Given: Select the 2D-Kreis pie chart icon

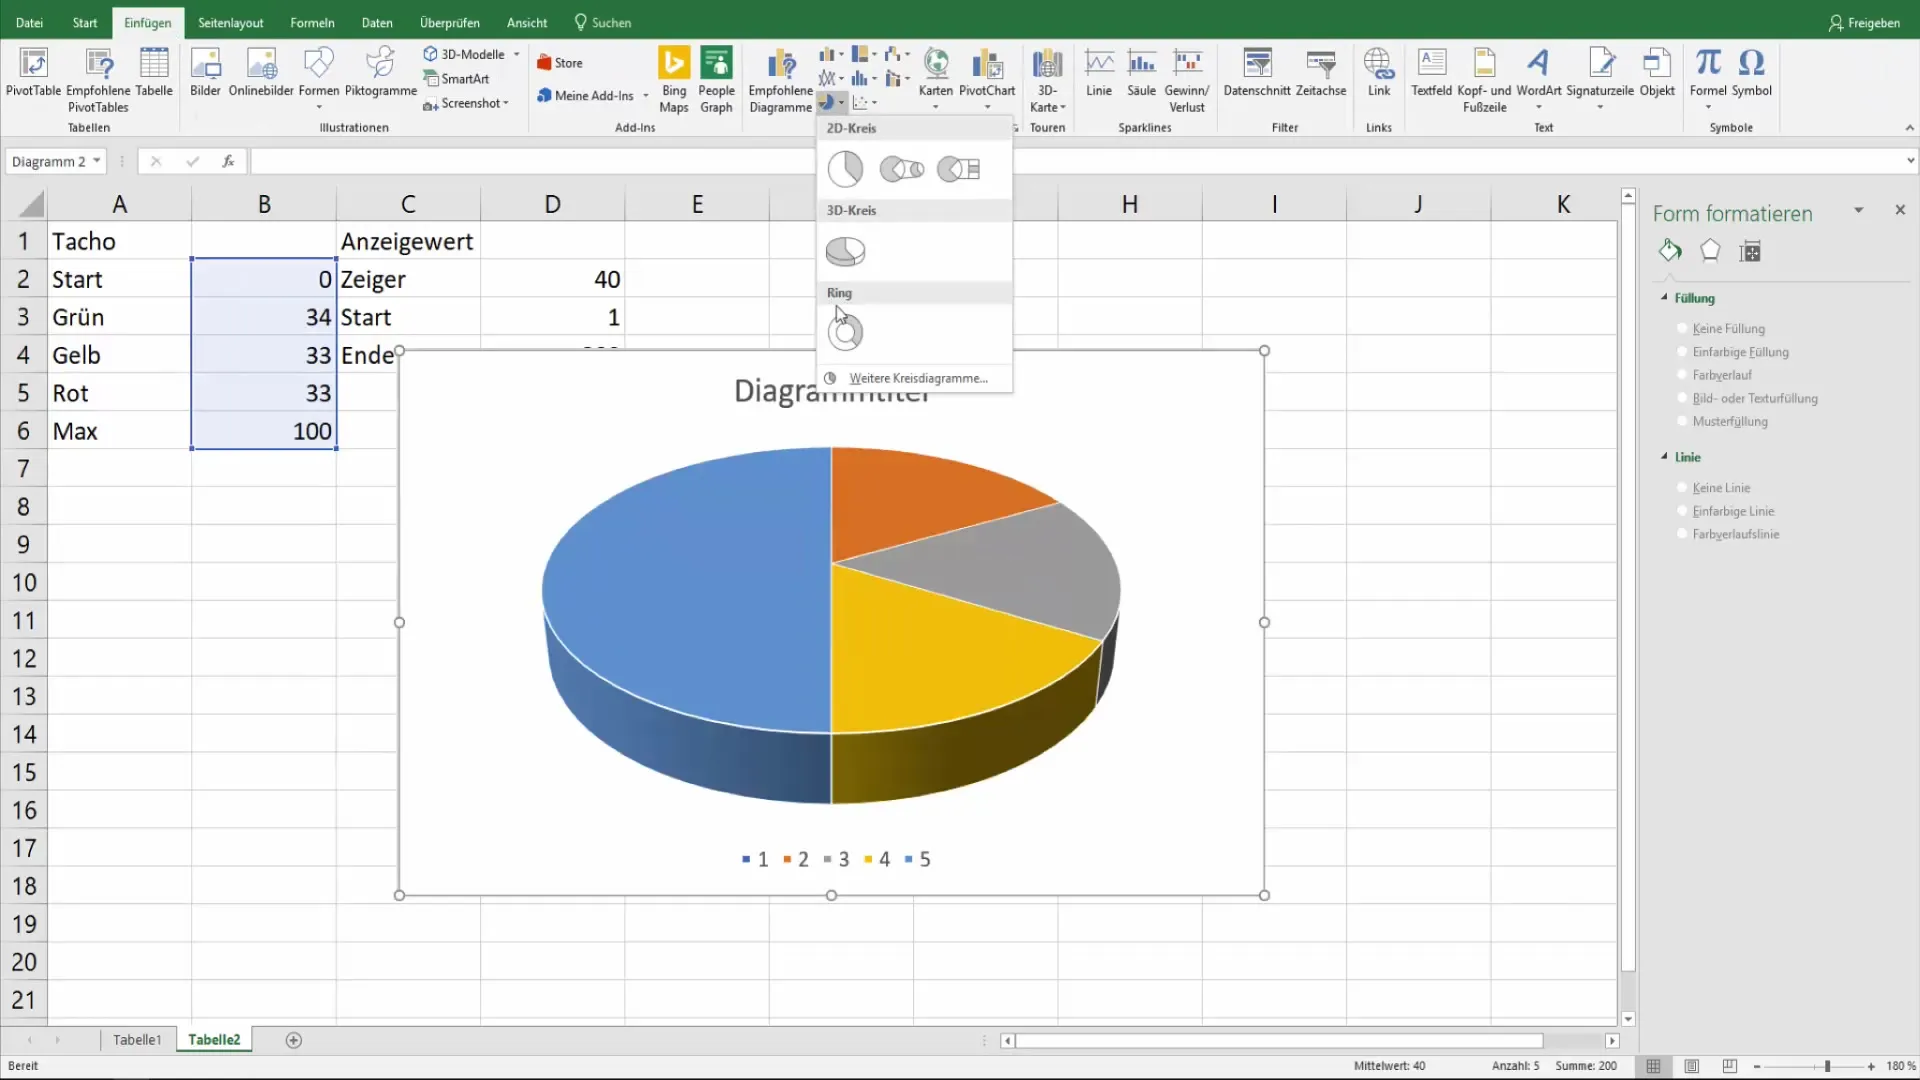Looking at the screenshot, I should [845, 167].
